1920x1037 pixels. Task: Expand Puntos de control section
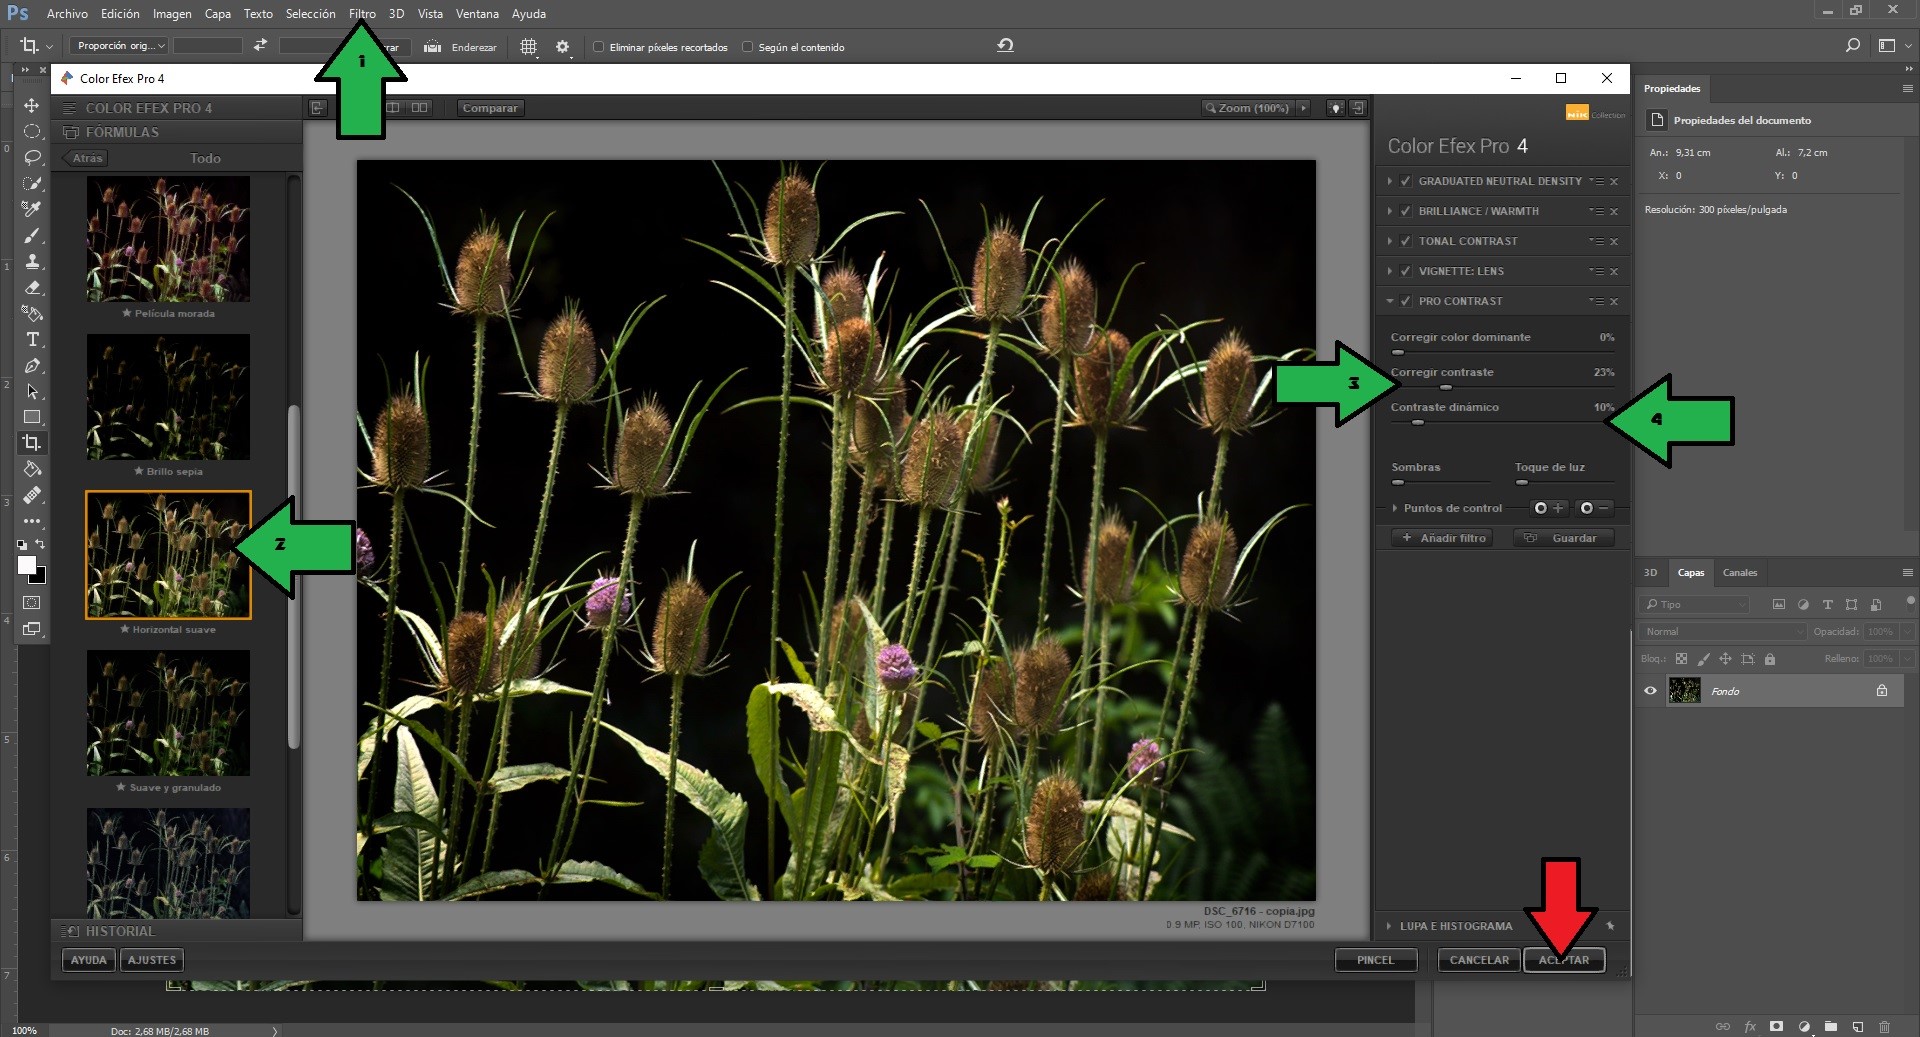[x=1395, y=508]
